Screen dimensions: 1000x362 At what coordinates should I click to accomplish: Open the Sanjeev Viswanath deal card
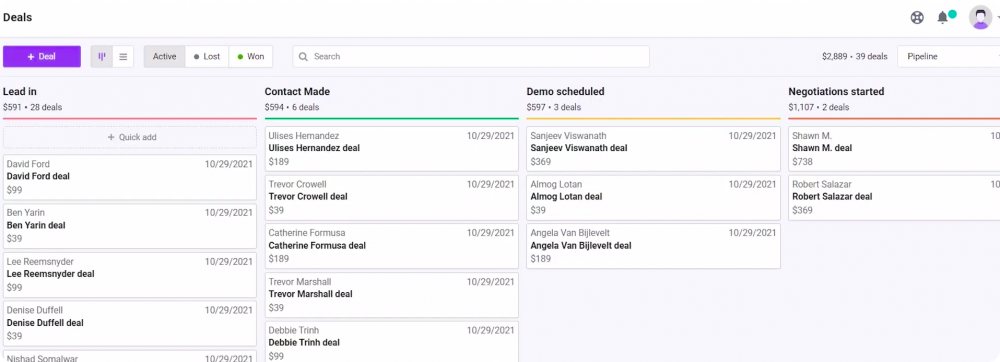[x=653, y=148]
